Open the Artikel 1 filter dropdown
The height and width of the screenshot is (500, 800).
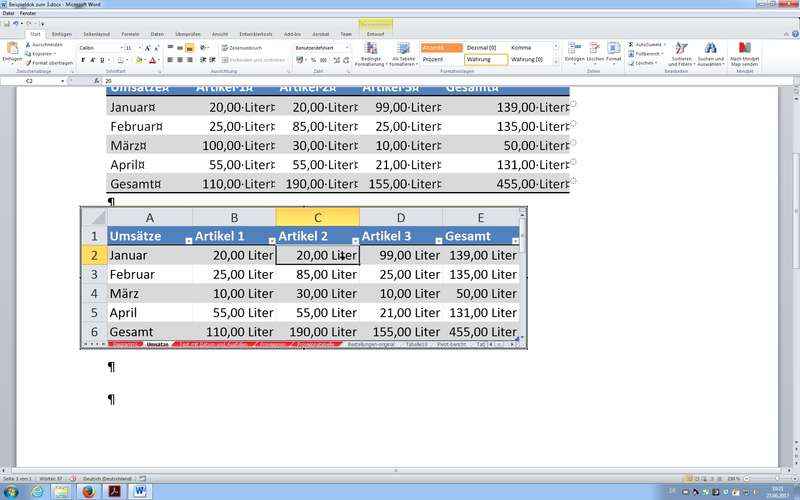pyautogui.click(x=271, y=241)
